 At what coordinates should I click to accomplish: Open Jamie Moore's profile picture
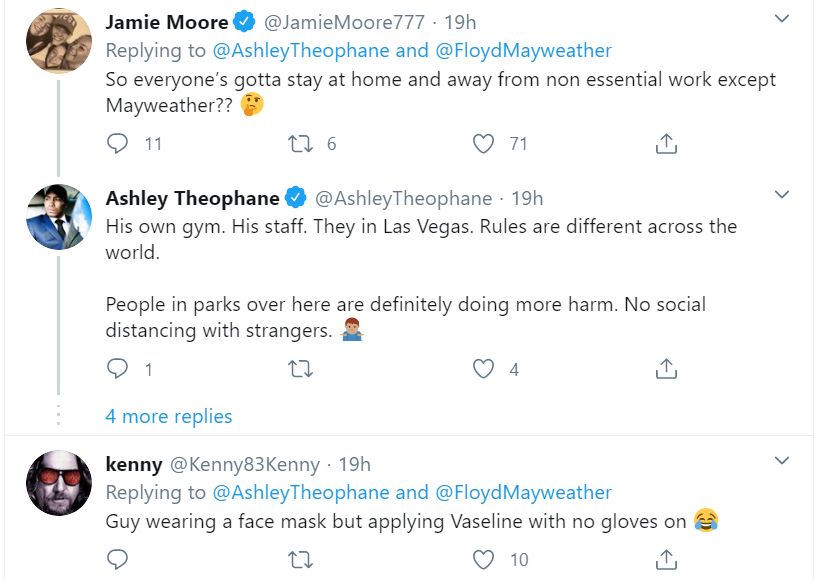click(x=59, y=40)
